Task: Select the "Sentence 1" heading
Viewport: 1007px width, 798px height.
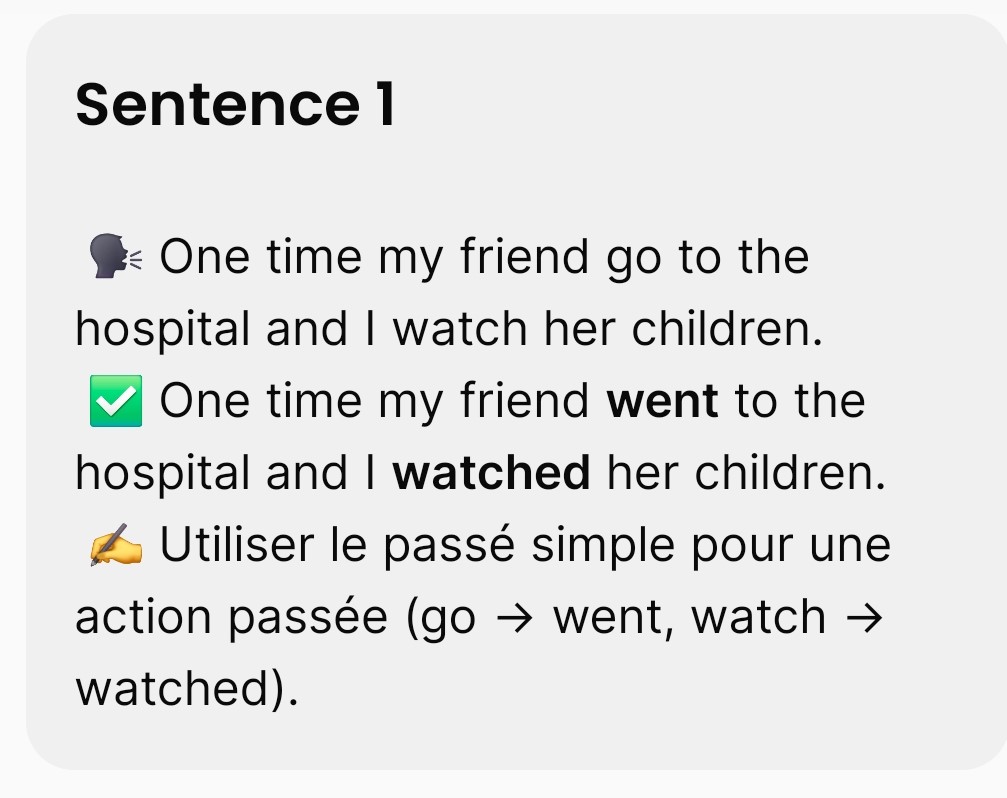Action: click(236, 104)
